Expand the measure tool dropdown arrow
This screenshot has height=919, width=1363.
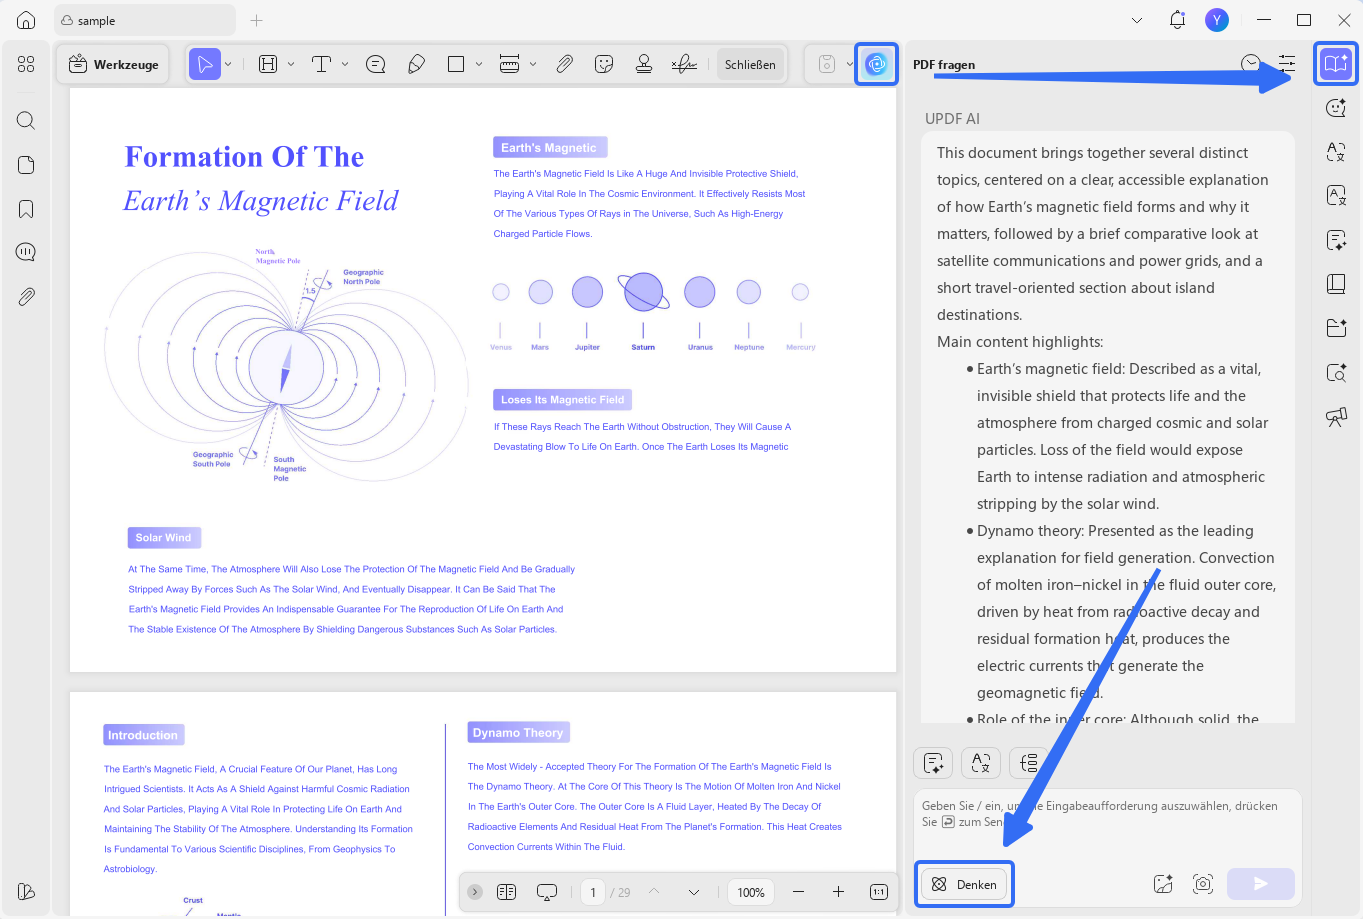coord(533,64)
